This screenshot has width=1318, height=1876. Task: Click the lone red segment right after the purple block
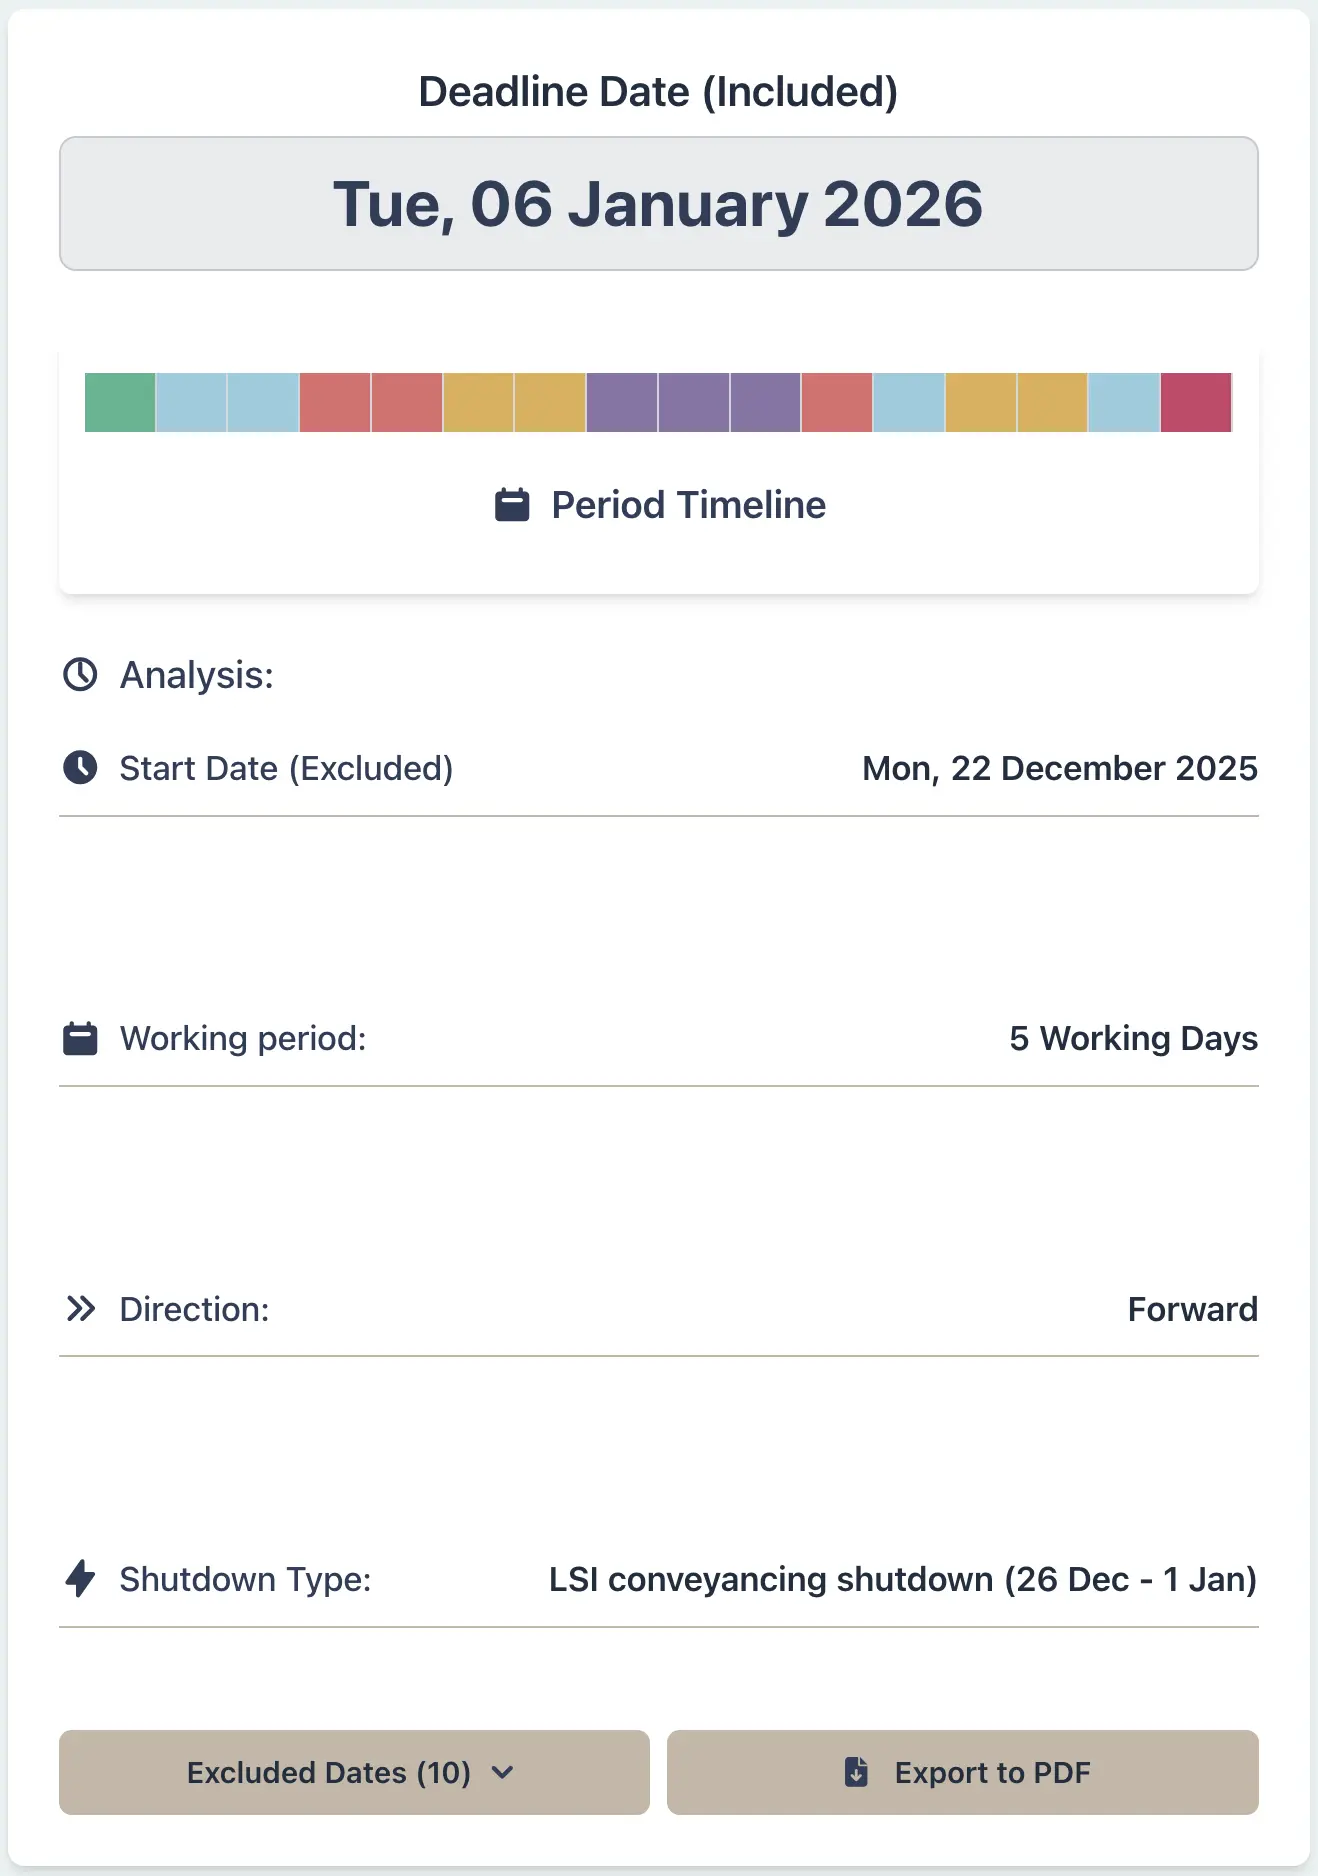(837, 402)
